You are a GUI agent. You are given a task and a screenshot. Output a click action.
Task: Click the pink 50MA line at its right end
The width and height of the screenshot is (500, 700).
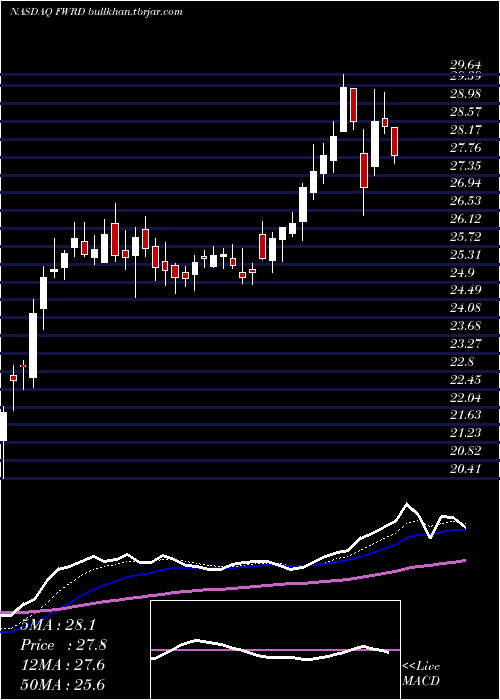click(x=464, y=560)
